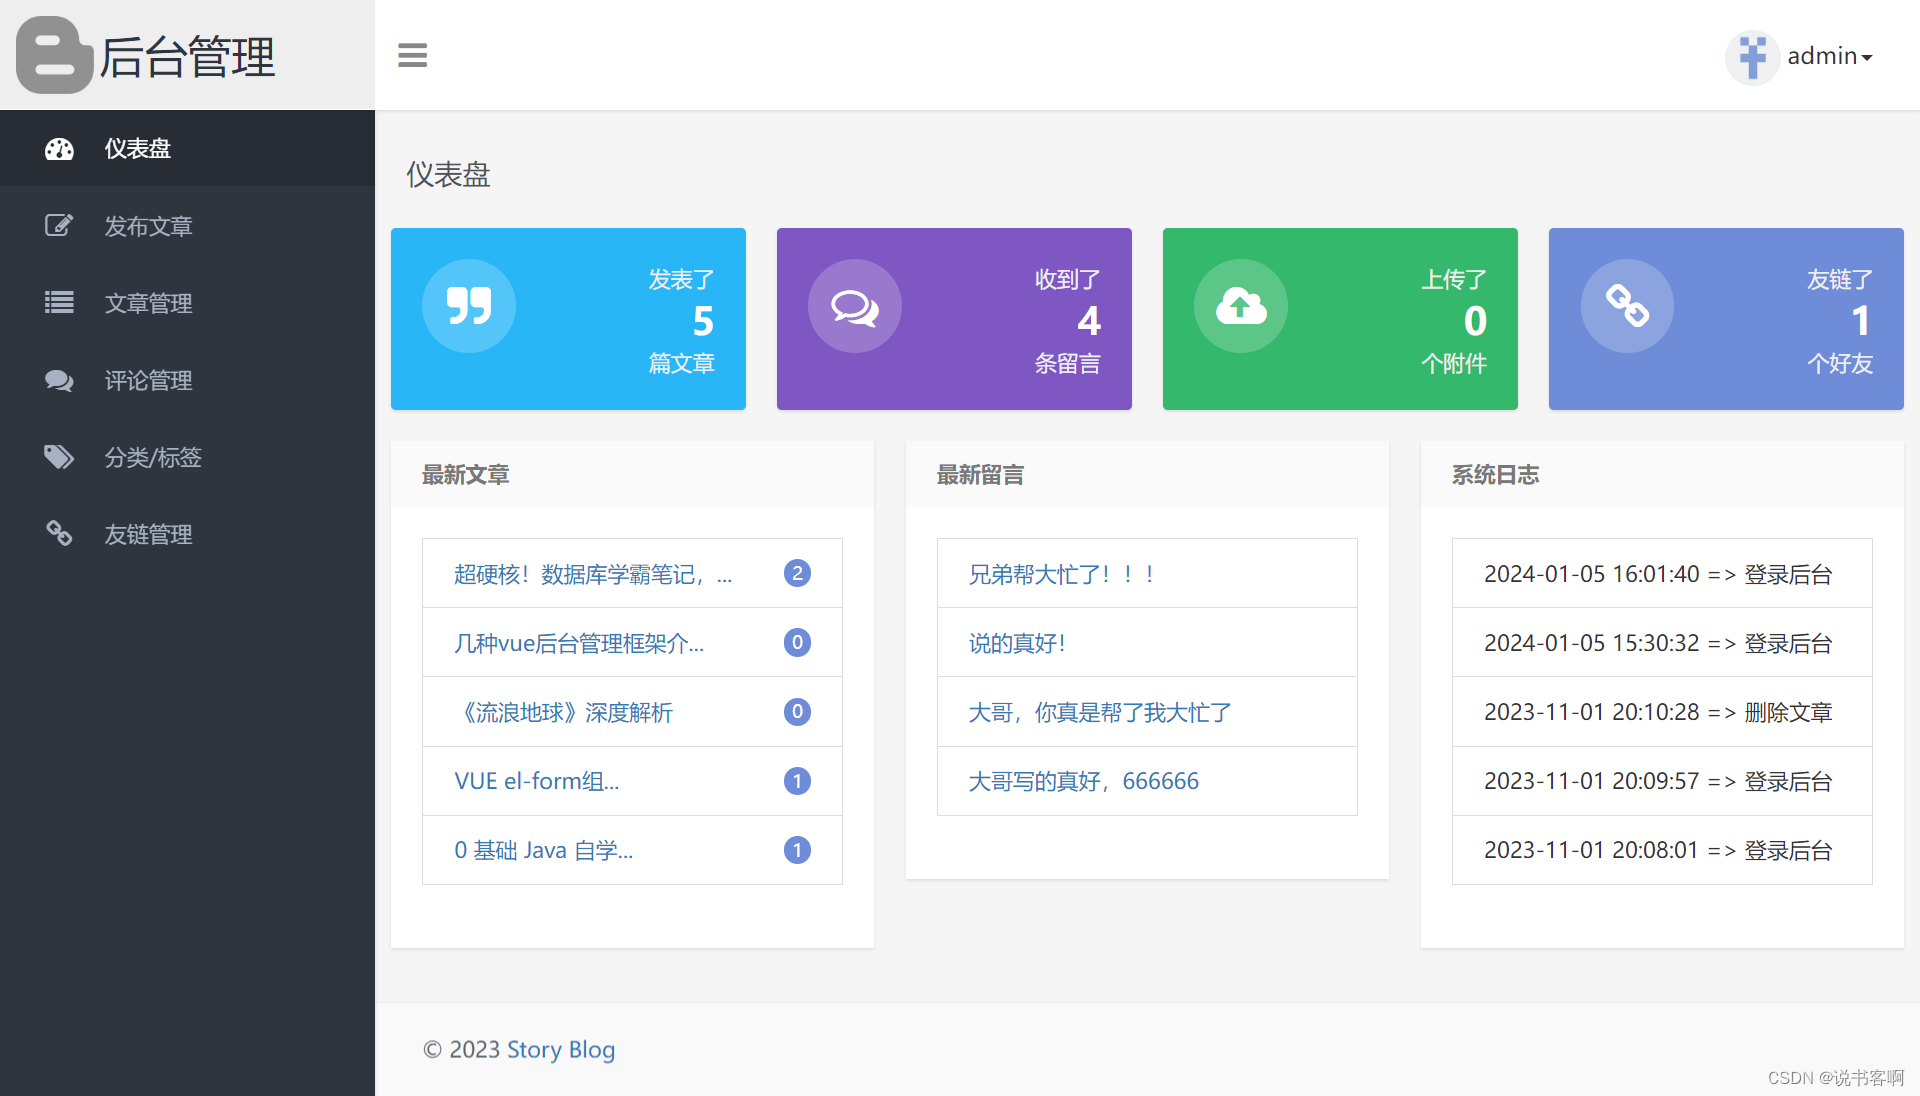This screenshot has height=1096, width=1920.
Task: Click the cloud upload icon on green card
Action: tap(1241, 306)
